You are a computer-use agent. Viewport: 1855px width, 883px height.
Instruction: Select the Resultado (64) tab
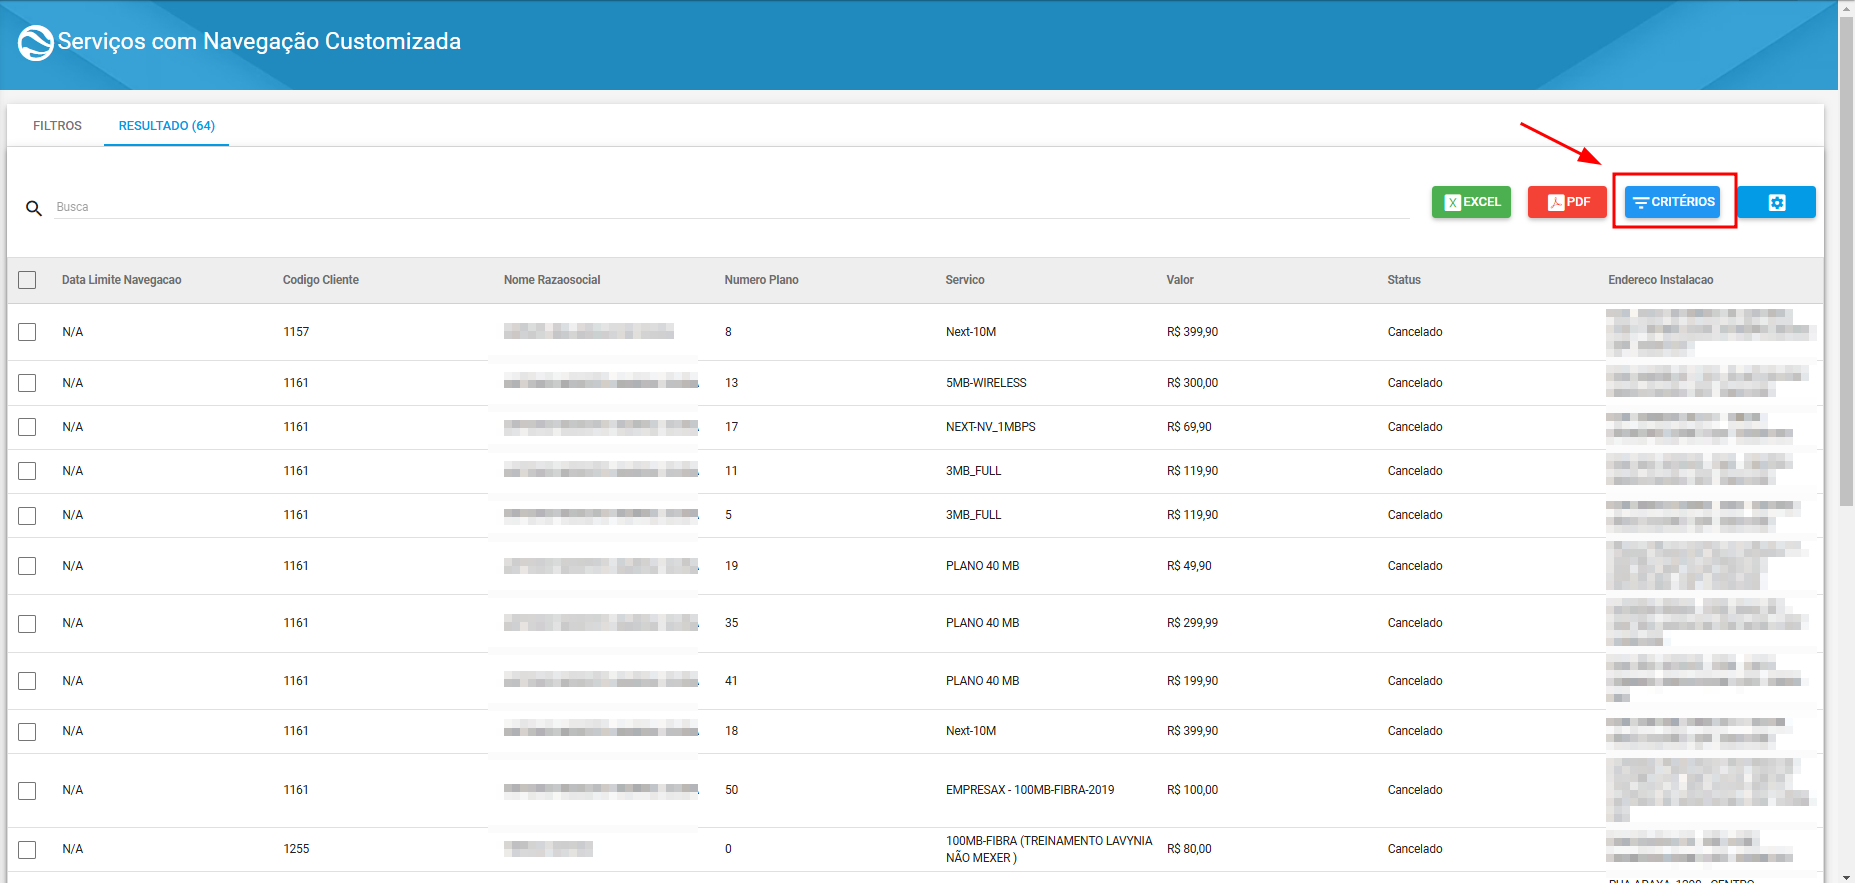pyautogui.click(x=166, y=126)
